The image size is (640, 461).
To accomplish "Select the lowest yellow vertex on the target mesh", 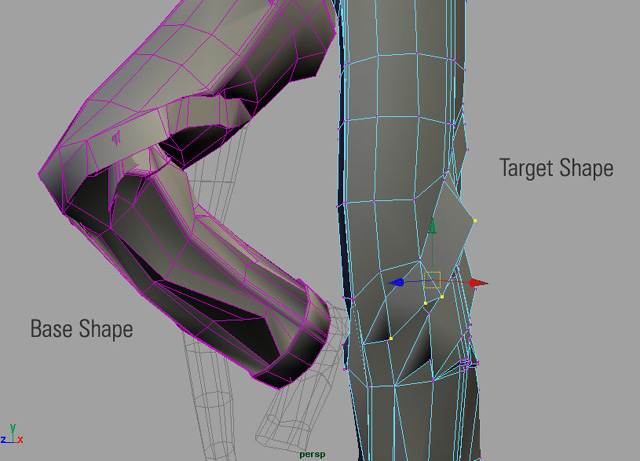I will (391, 339).
